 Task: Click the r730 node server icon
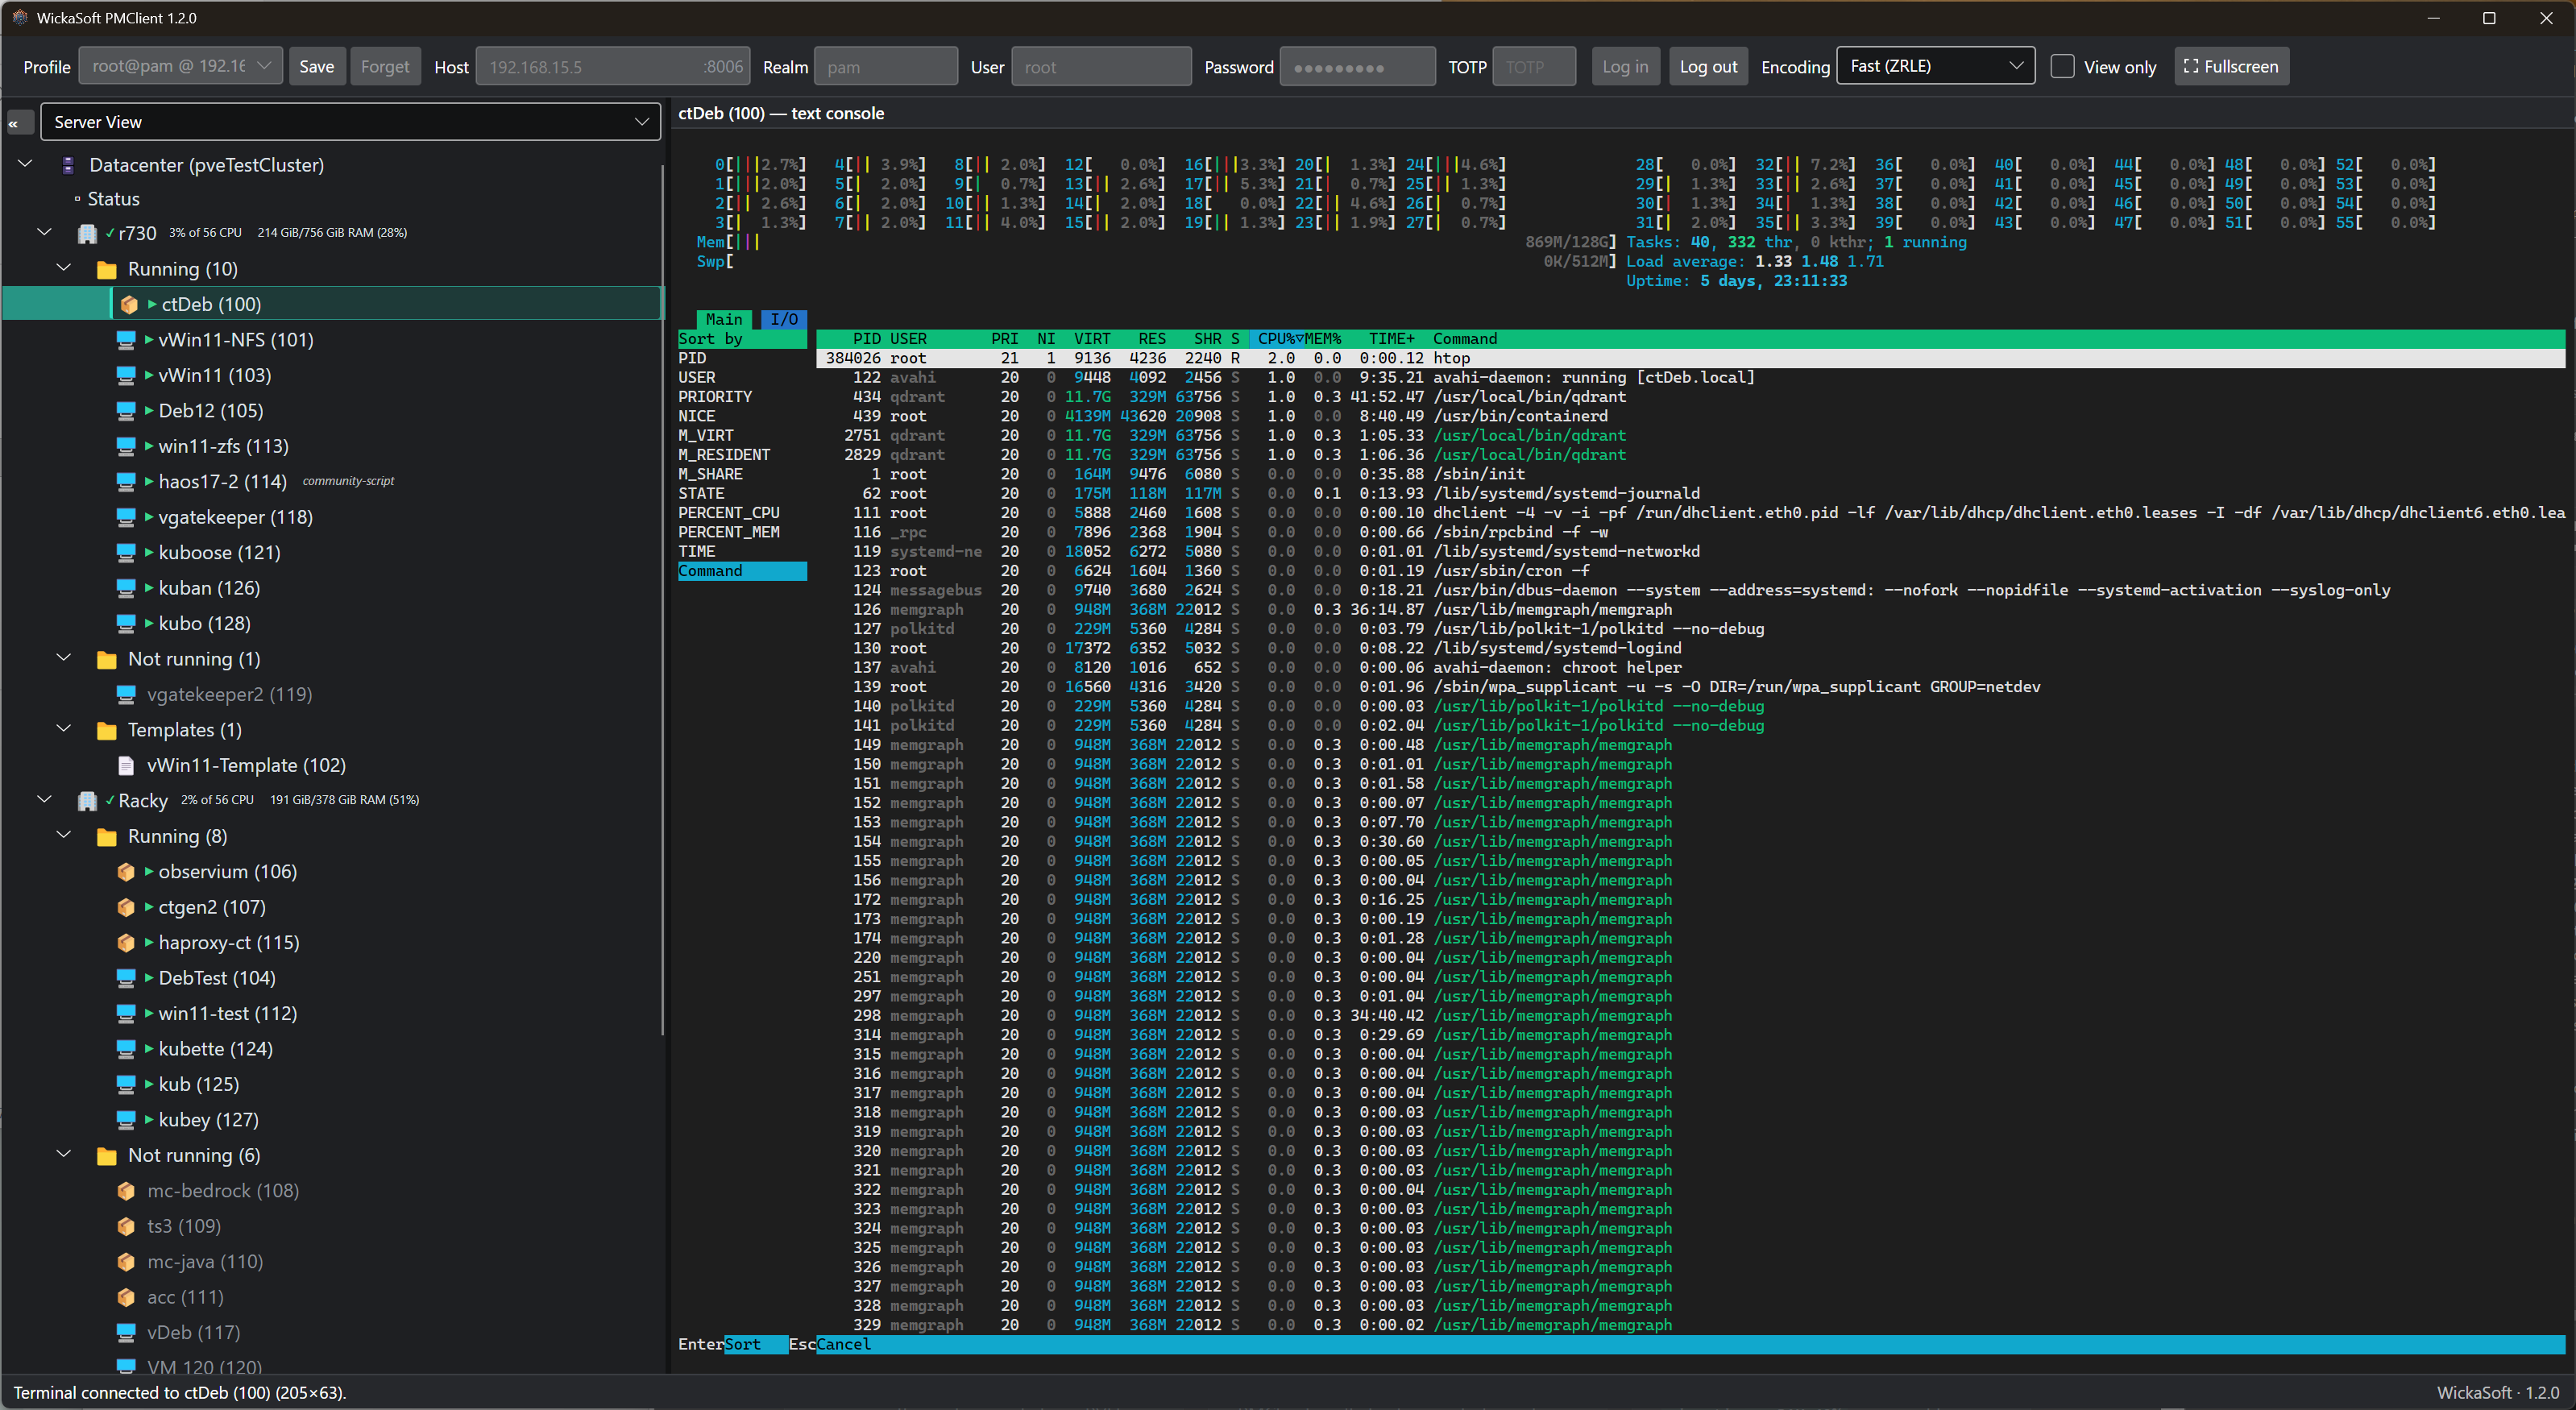(88, 234)
